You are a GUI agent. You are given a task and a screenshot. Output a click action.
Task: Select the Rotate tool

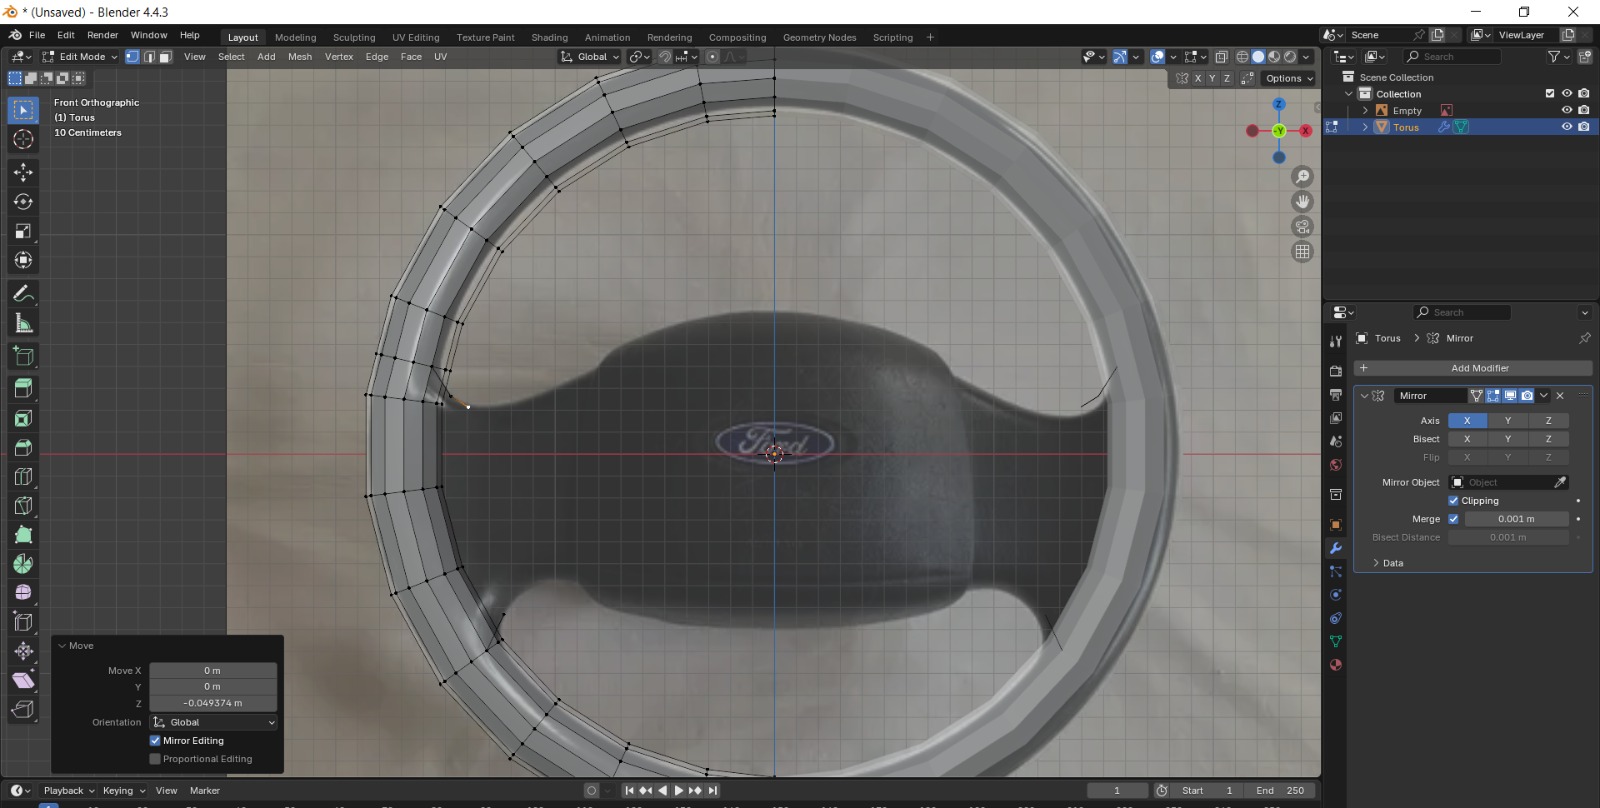click(x=23, y=202)
